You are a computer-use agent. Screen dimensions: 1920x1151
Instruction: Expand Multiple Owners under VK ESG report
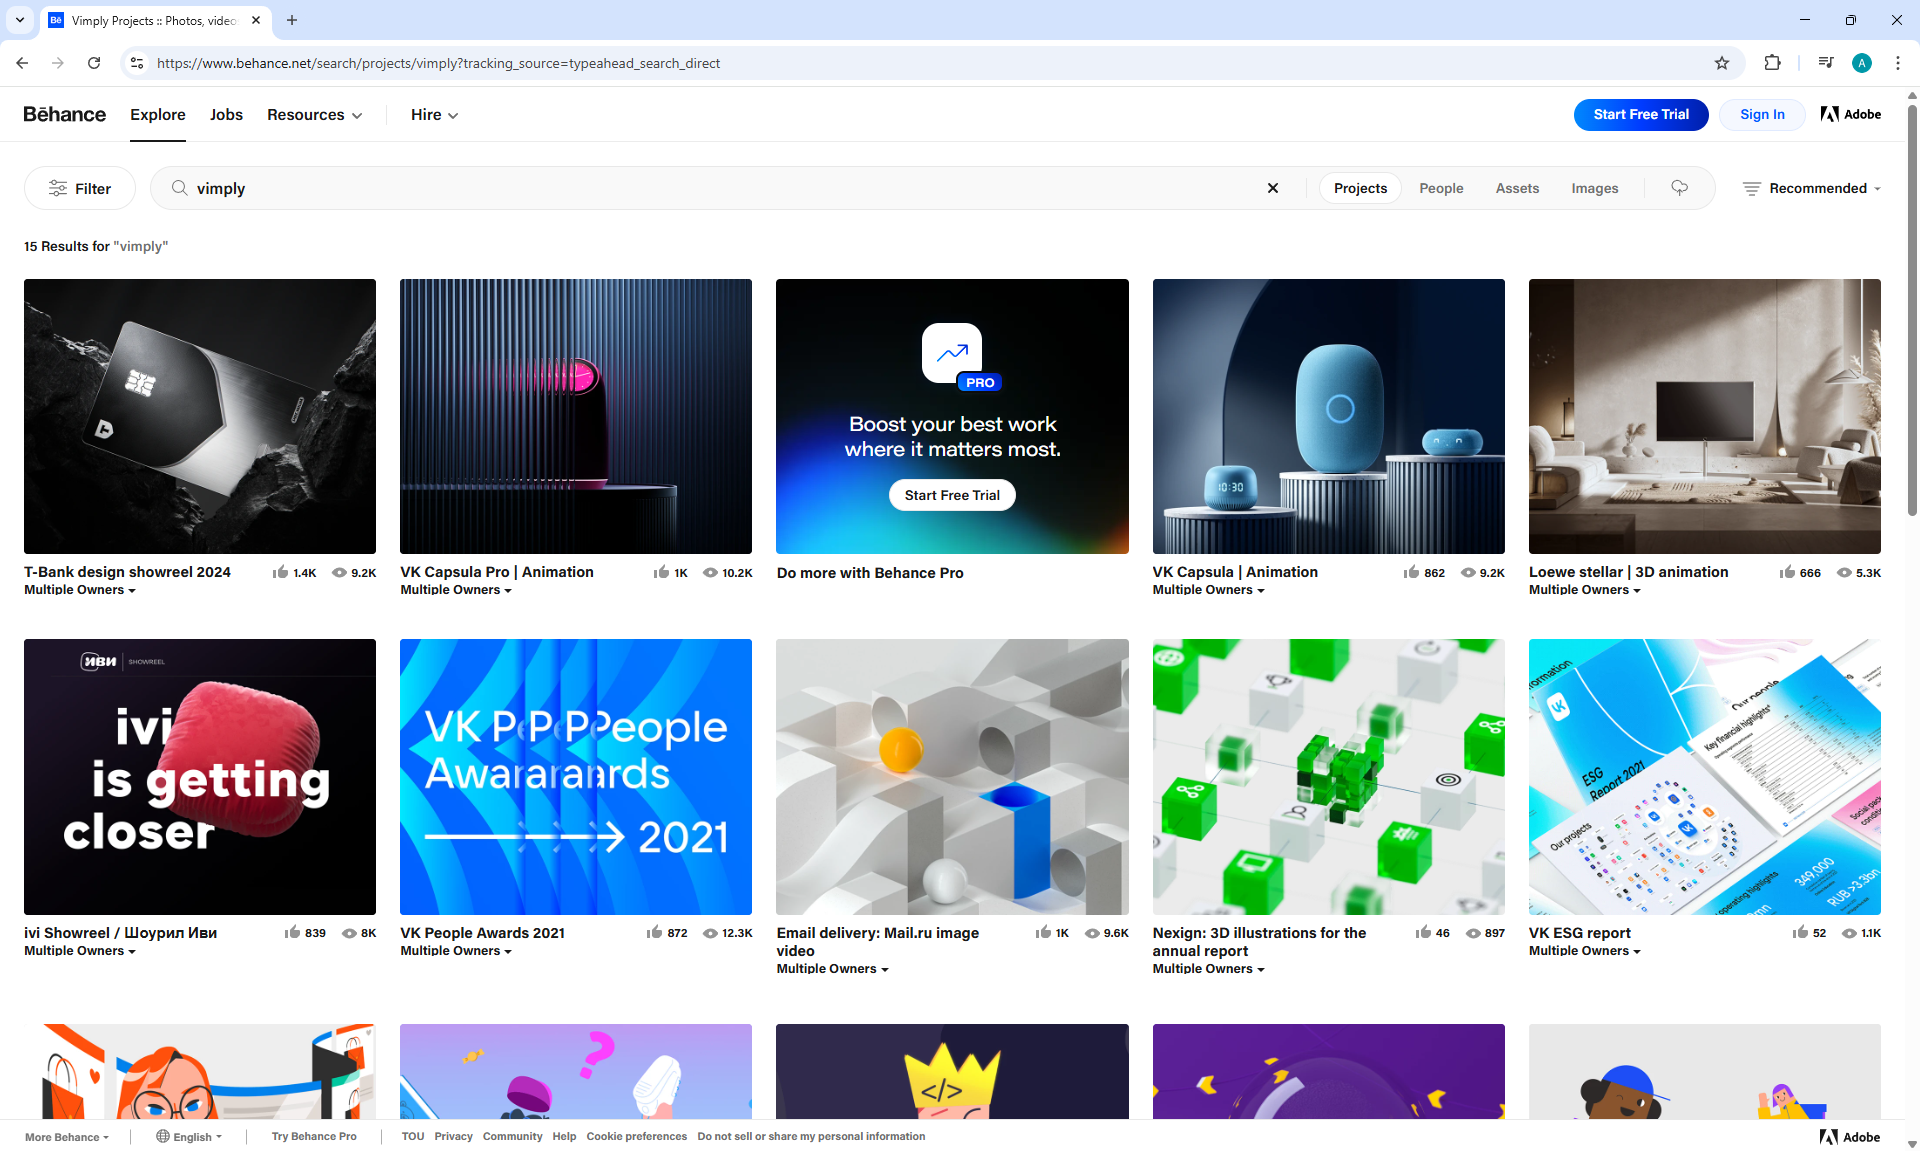1584,951
